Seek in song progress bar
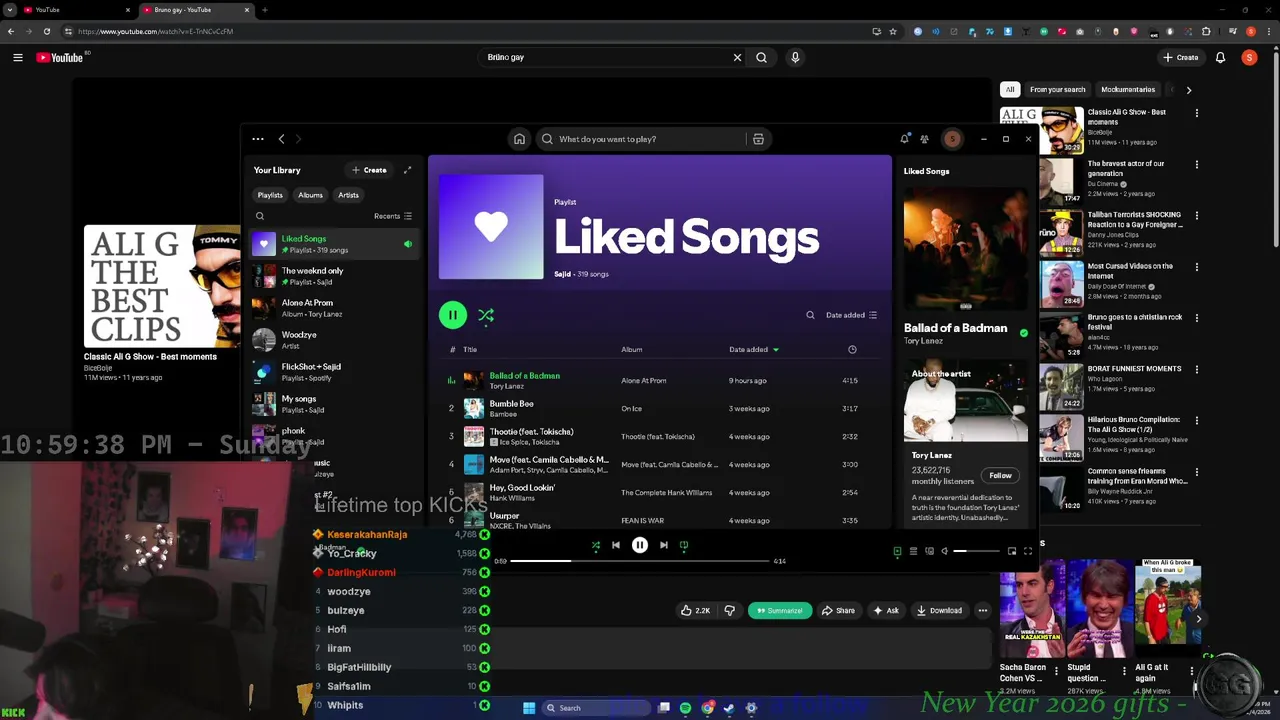 click(x=640, y=561)
